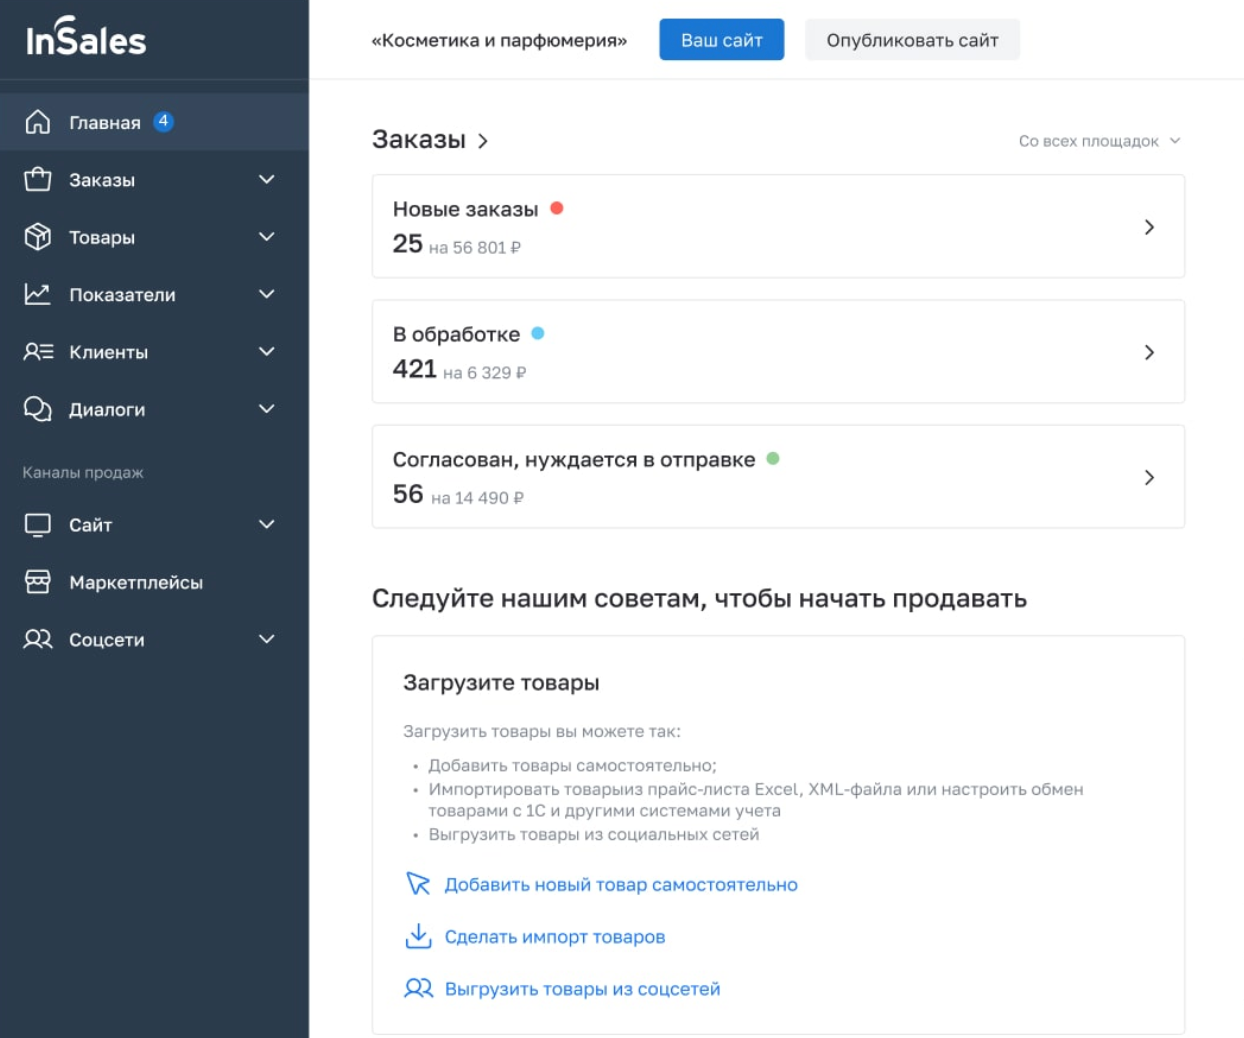The width and height of the screenshot is (1244, 1038).
Task: Click the InSales logo
Action: click(86, 37)
